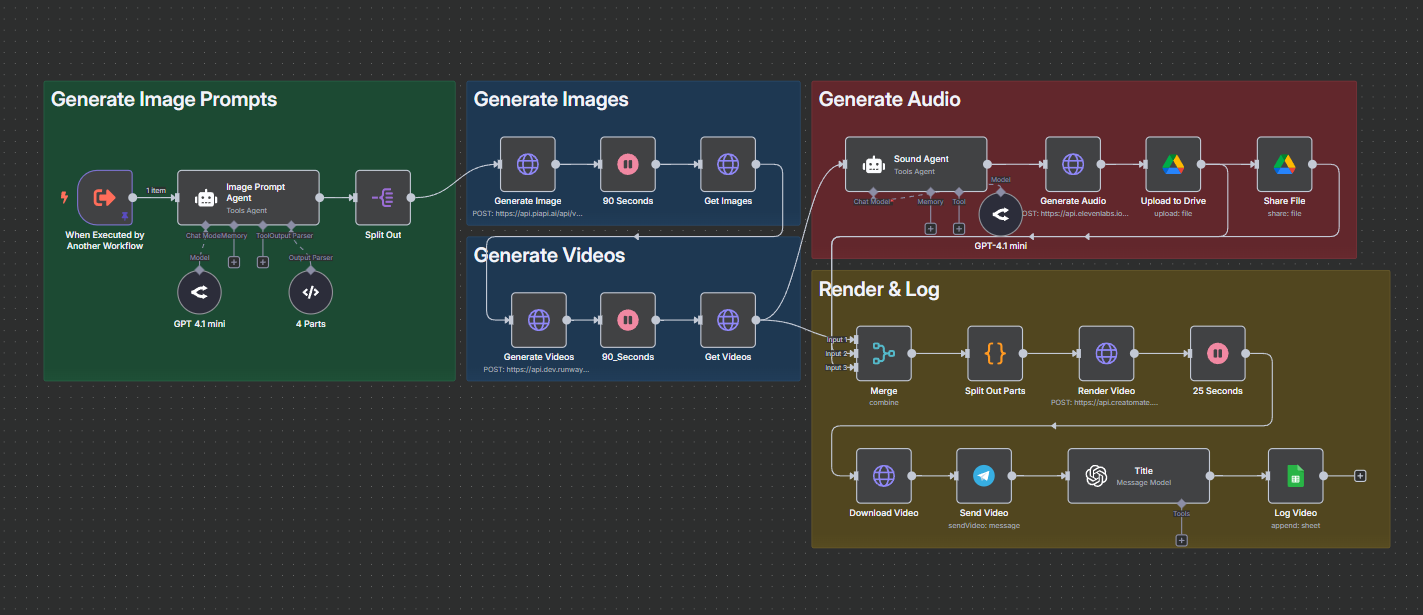
Task: Click the 90_Seconds wait node
Action: click(x=628, y=320)
